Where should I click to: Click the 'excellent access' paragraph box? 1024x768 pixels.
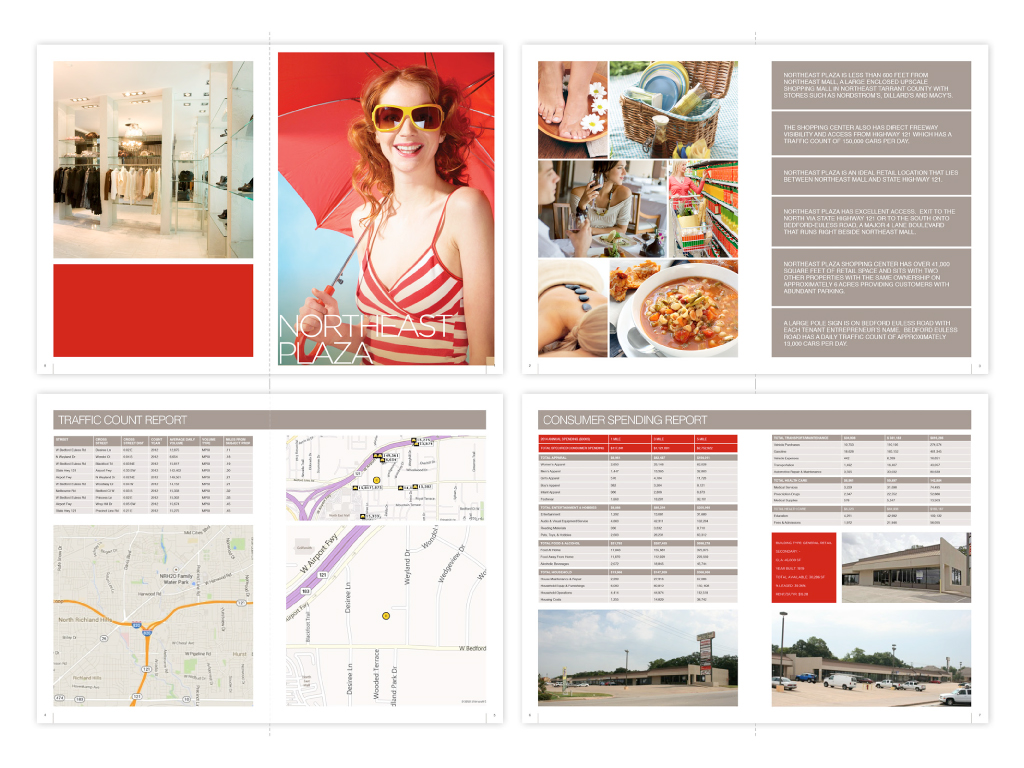871,221
